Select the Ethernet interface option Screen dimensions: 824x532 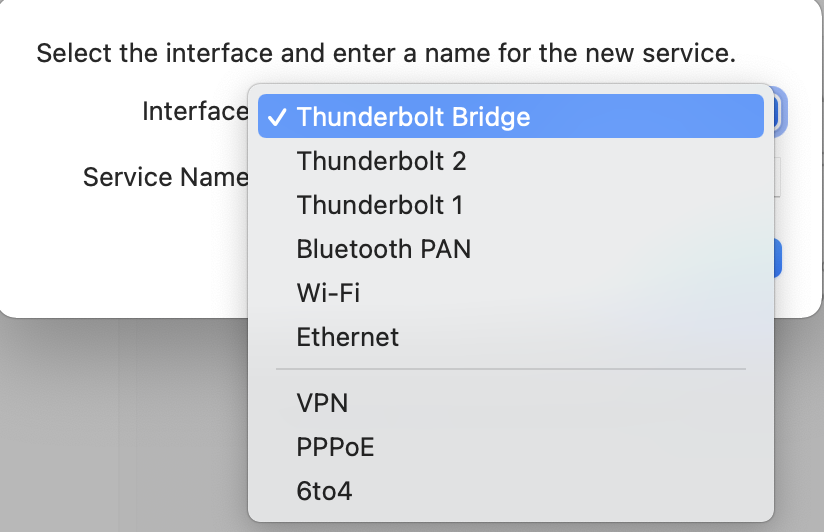point(347,337)
